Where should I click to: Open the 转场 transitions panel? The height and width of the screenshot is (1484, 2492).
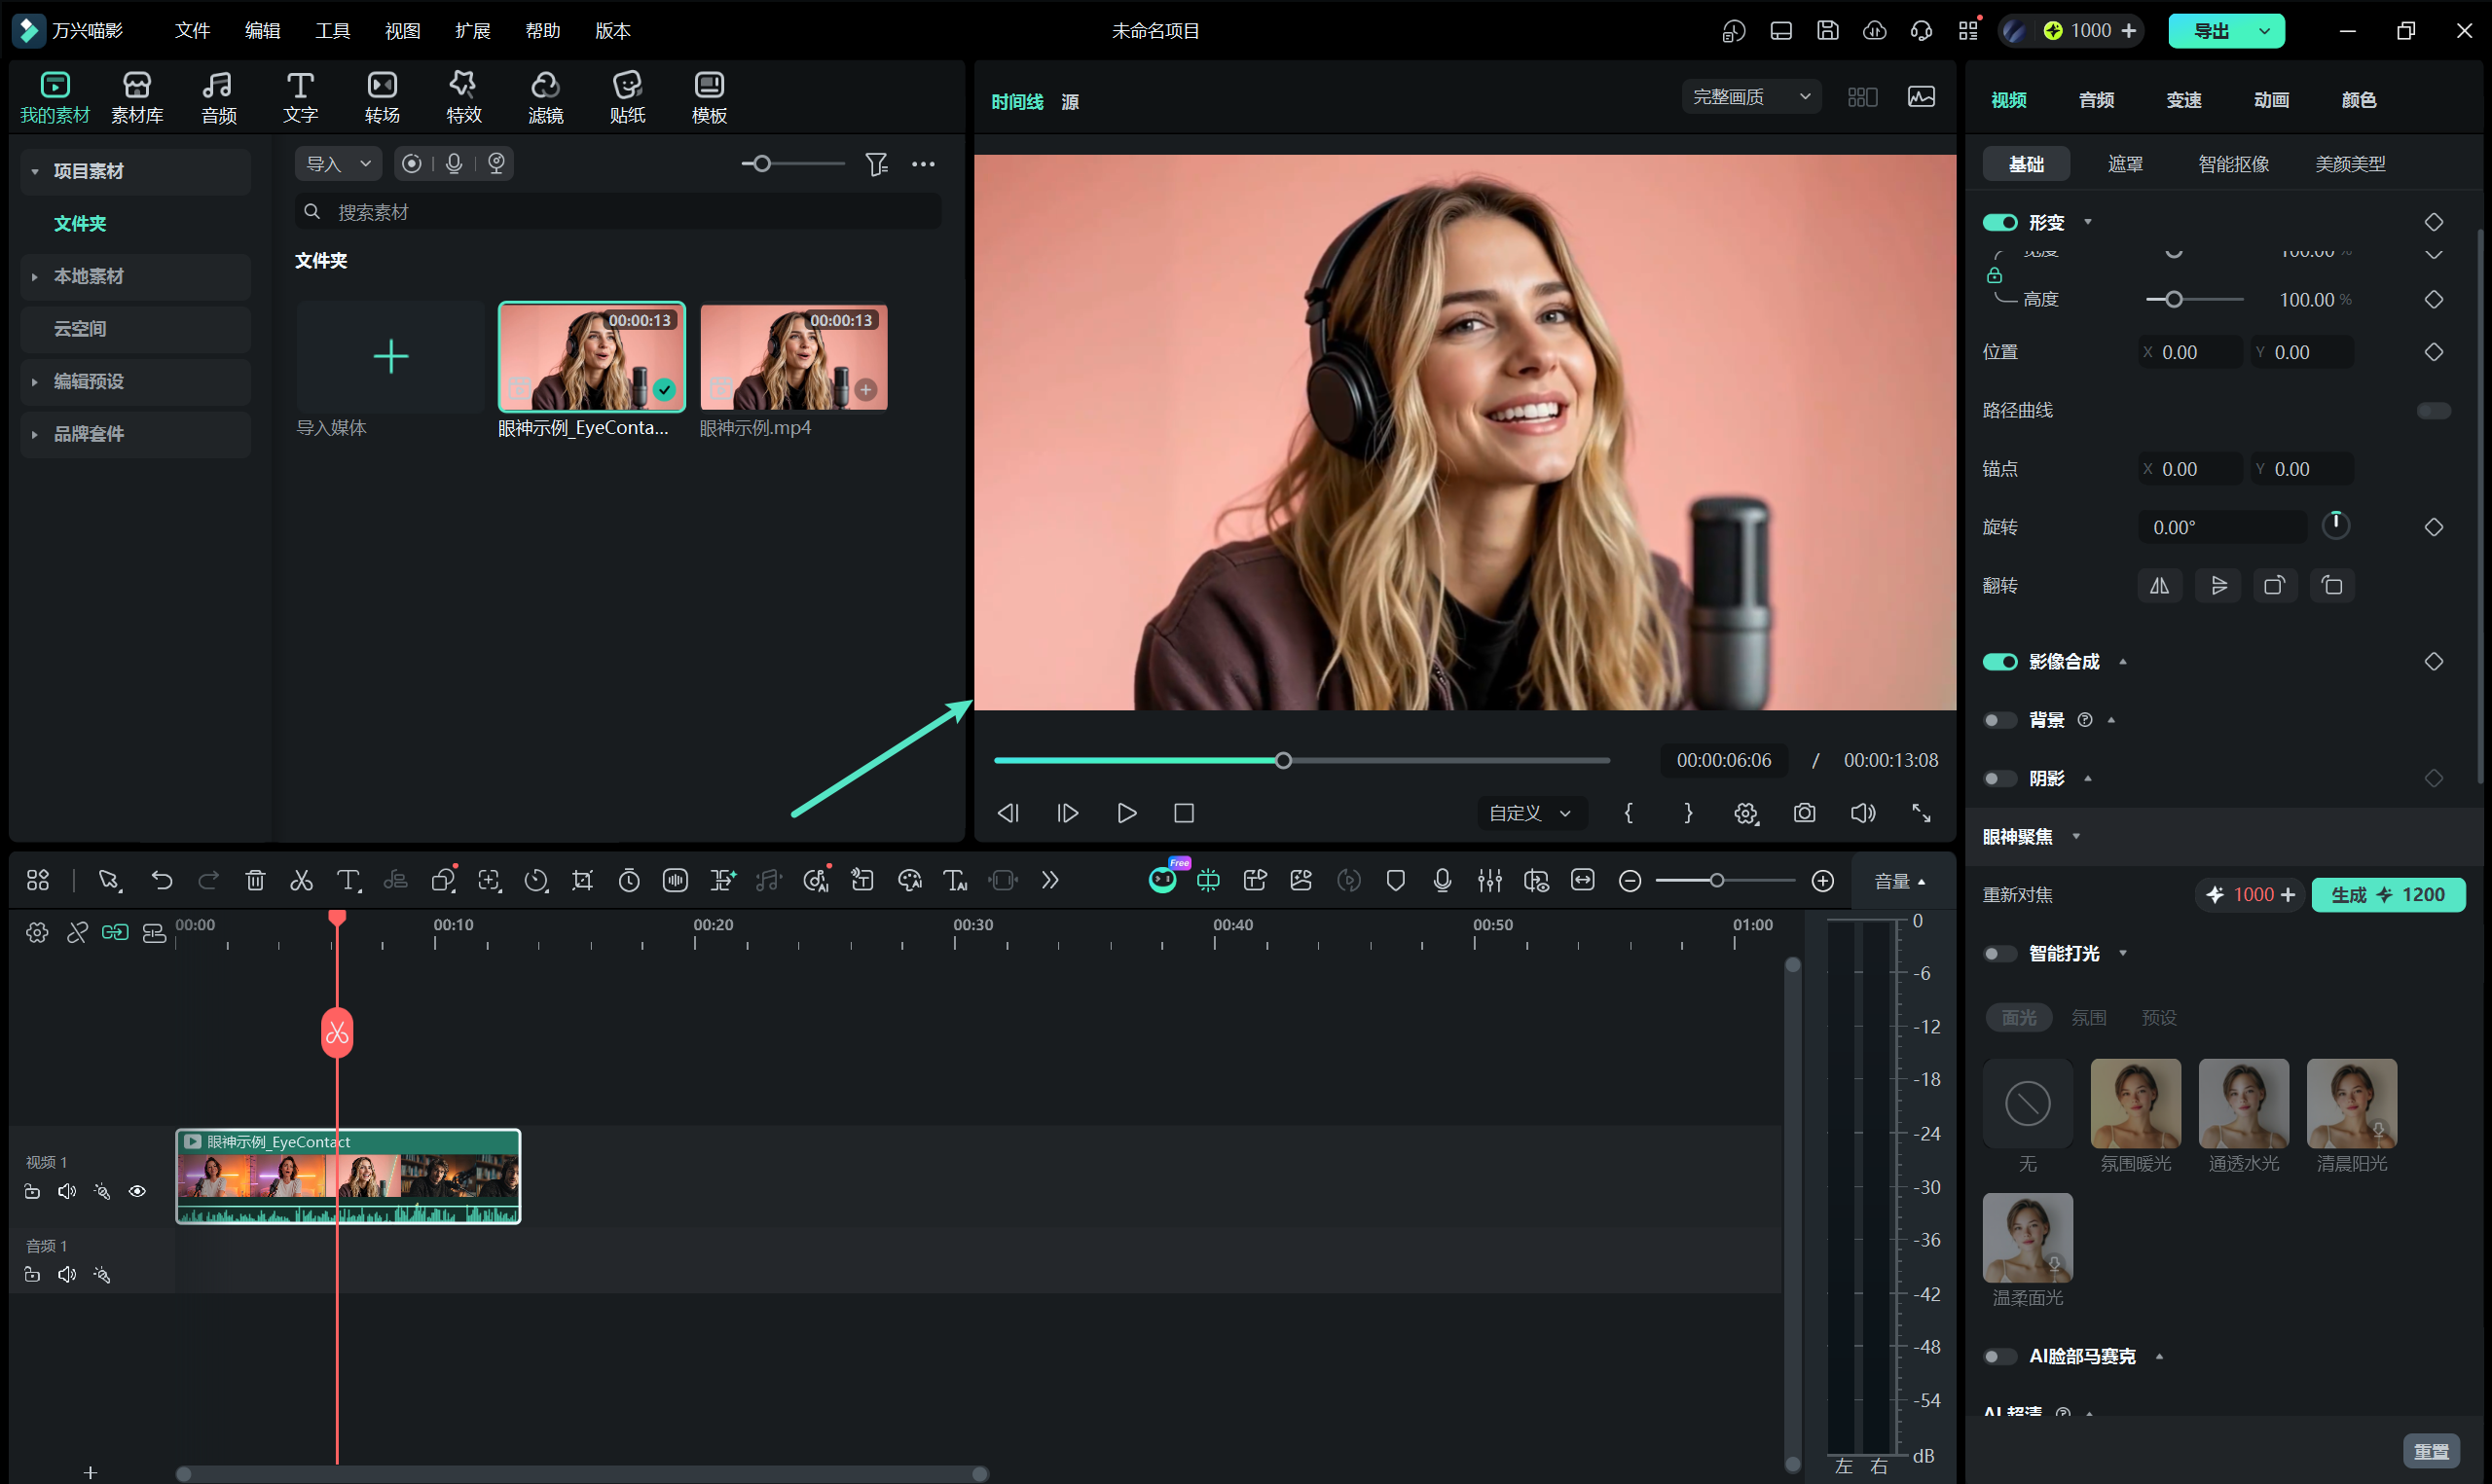(x=382, y=97)
